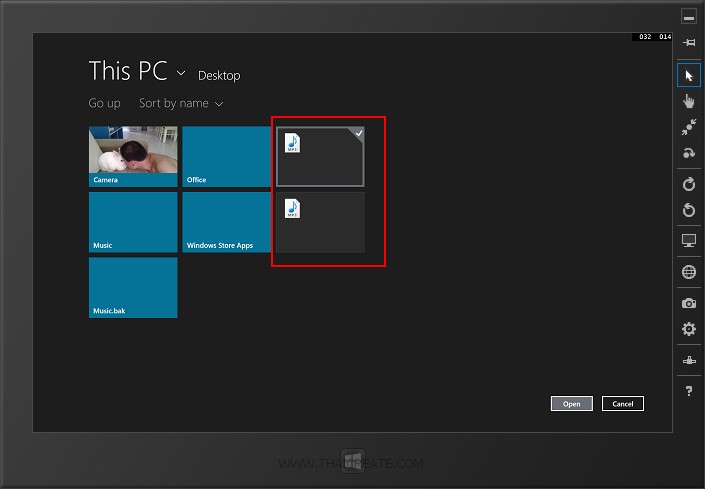
Task: Open the Sort by name dropdown
Action: 180,103
